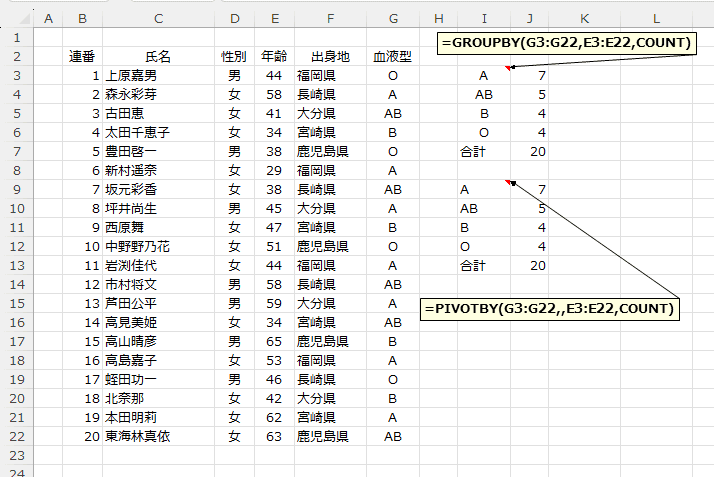Click row header 2
The height and width of the screenshot is (477, 714).
click(16, 56)
